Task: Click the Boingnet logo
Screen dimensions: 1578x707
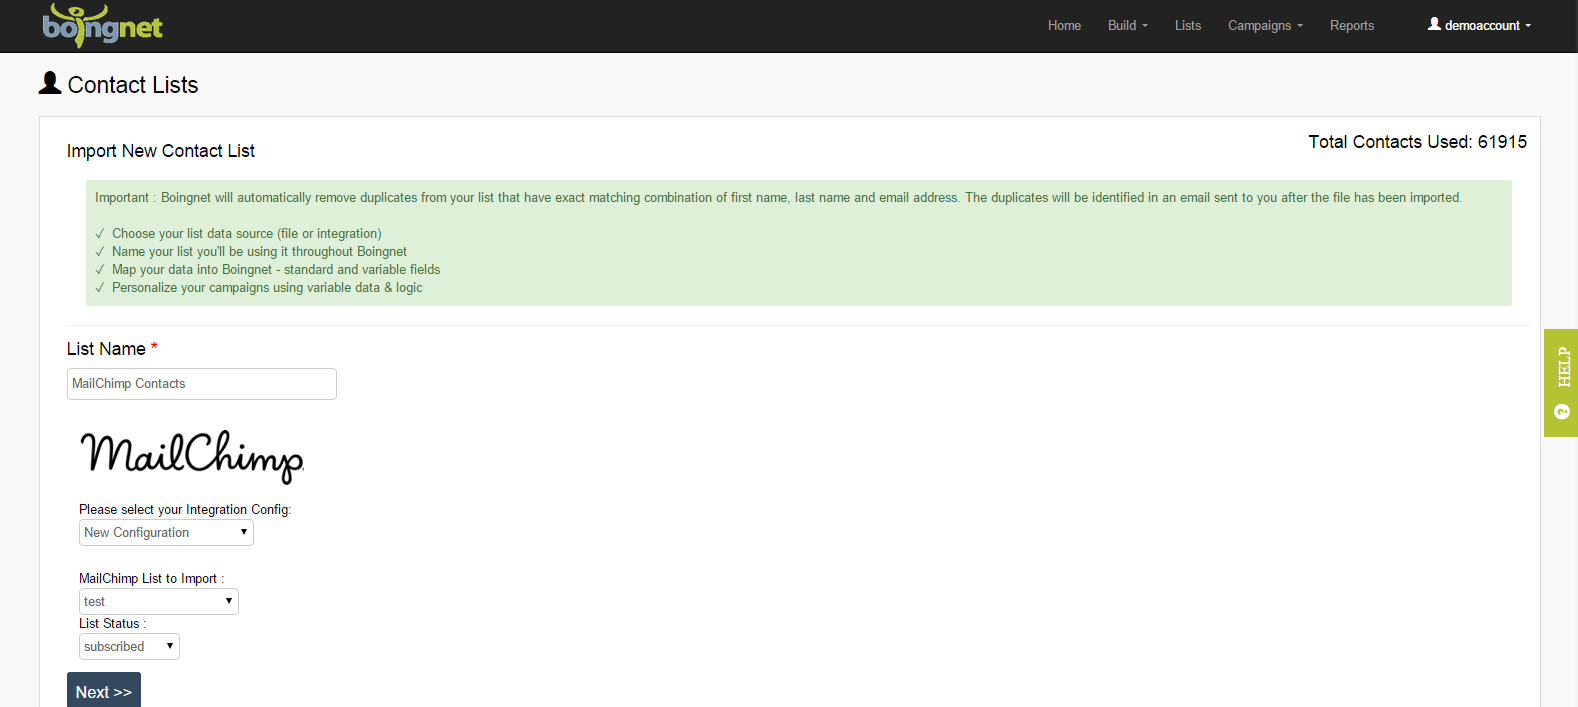Action: click(102, 25)
